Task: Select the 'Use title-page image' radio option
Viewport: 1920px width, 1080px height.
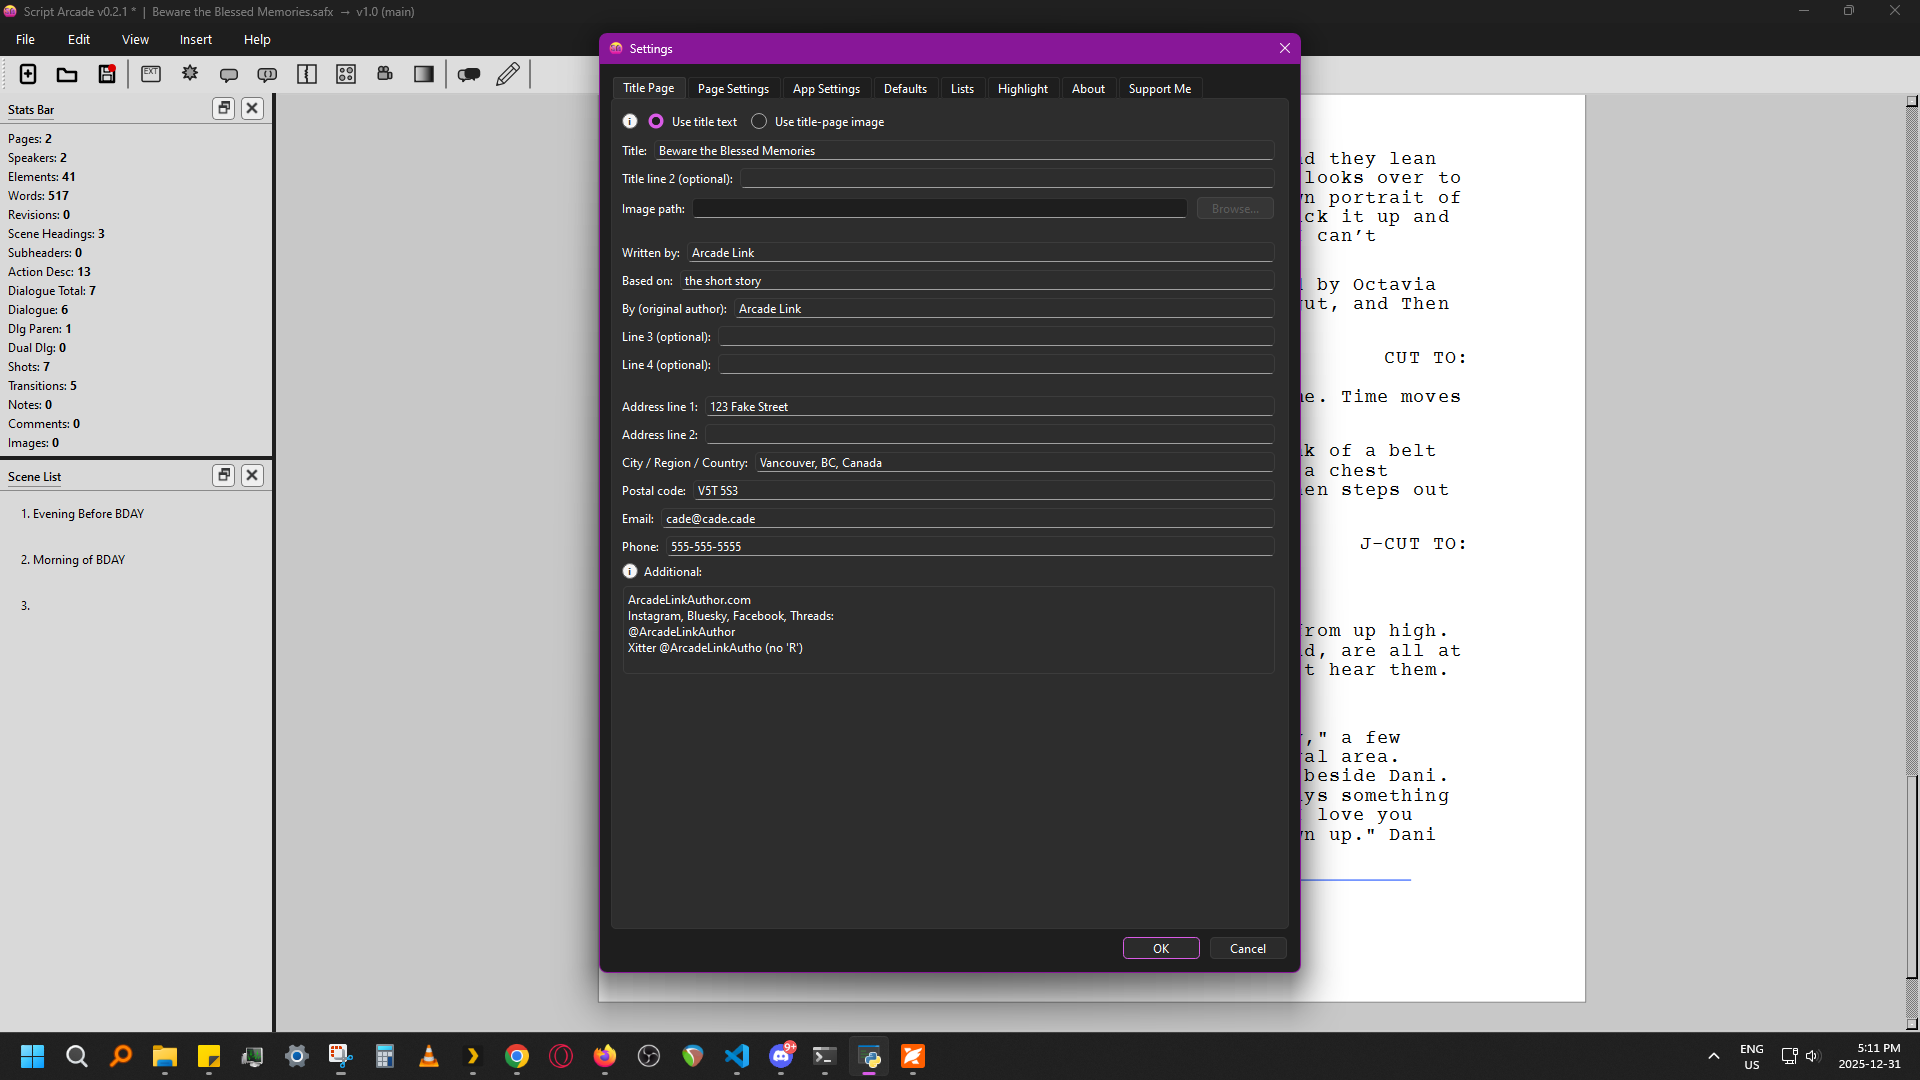Action: (759, 121)
